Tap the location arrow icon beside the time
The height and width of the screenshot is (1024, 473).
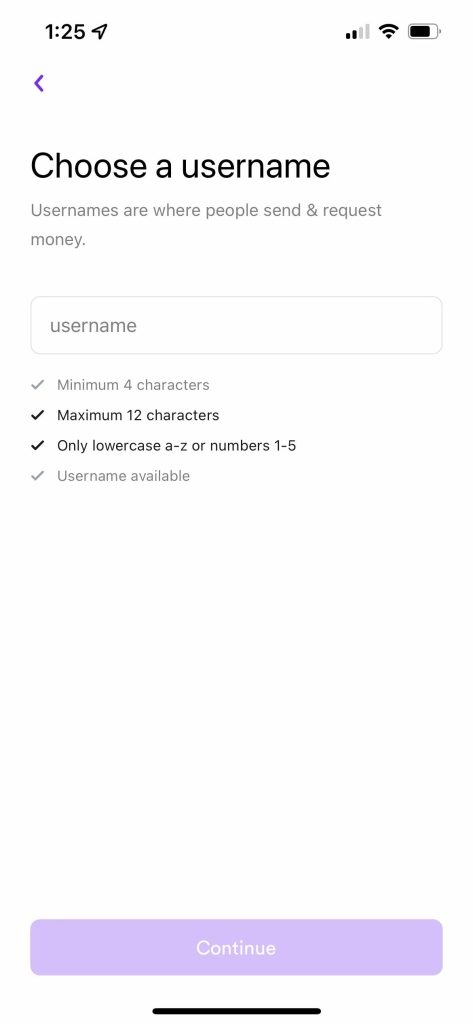coord(100,31)
